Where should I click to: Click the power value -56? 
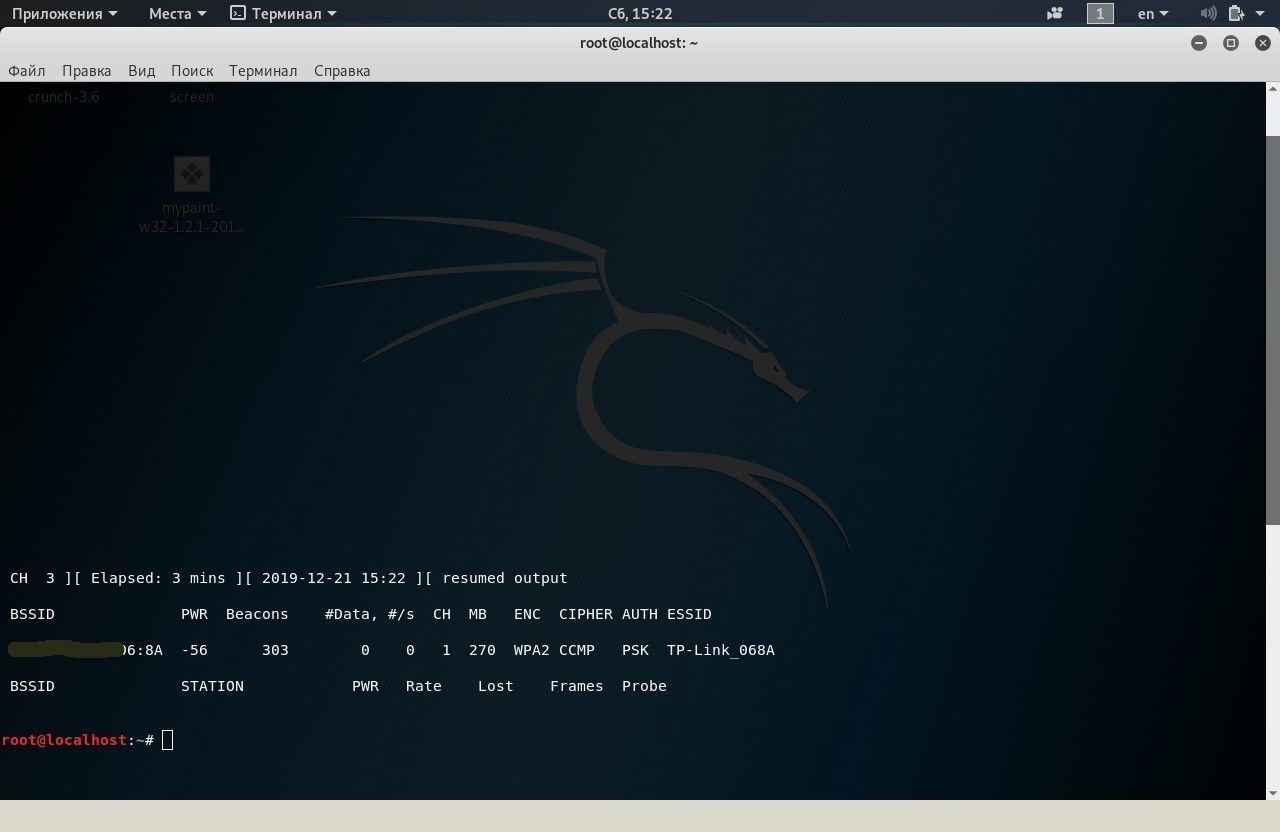[x=195, y=650]
